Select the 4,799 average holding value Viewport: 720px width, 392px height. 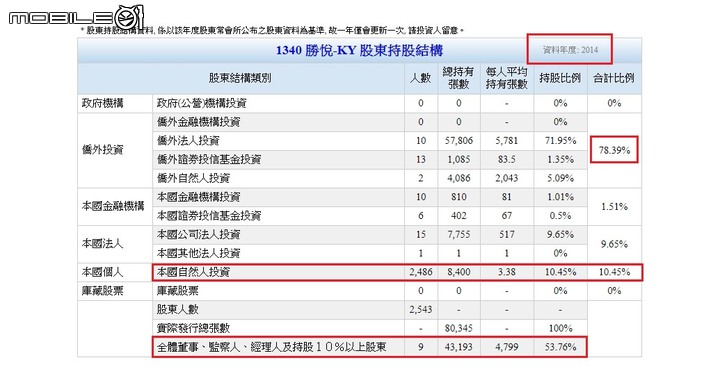pyautogui.click(x=506, y=347)
